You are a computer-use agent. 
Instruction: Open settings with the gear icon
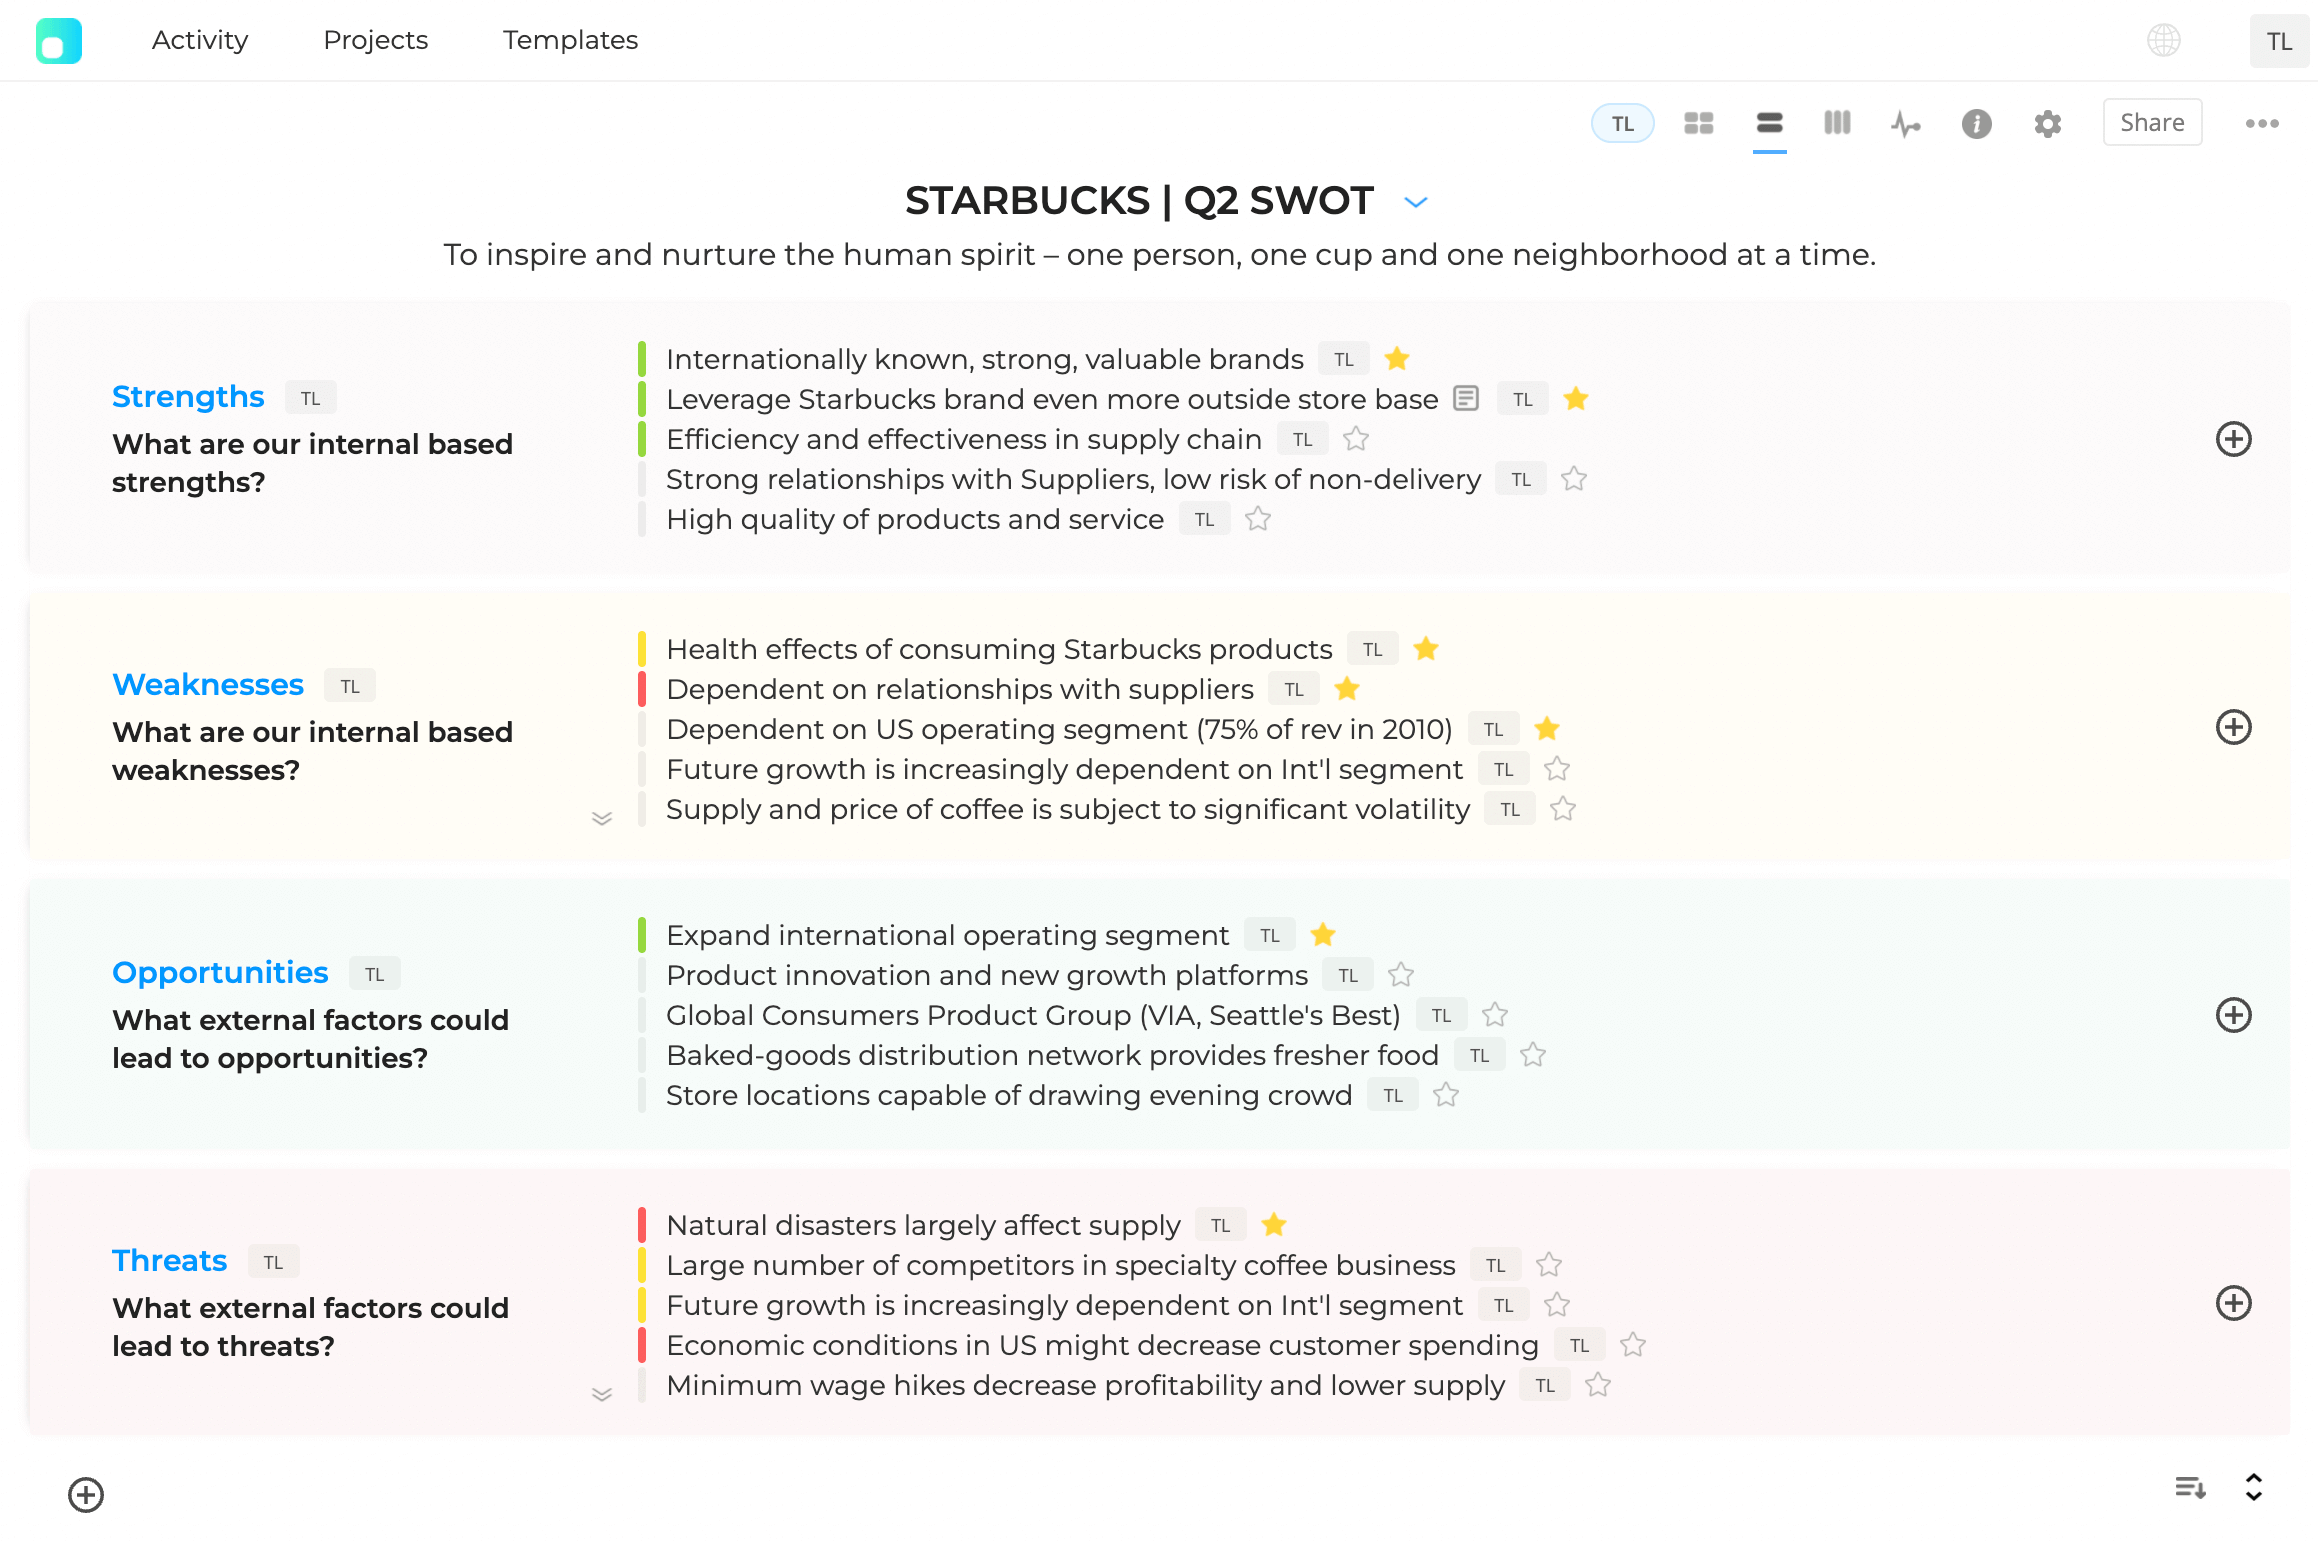[2046, 123]
